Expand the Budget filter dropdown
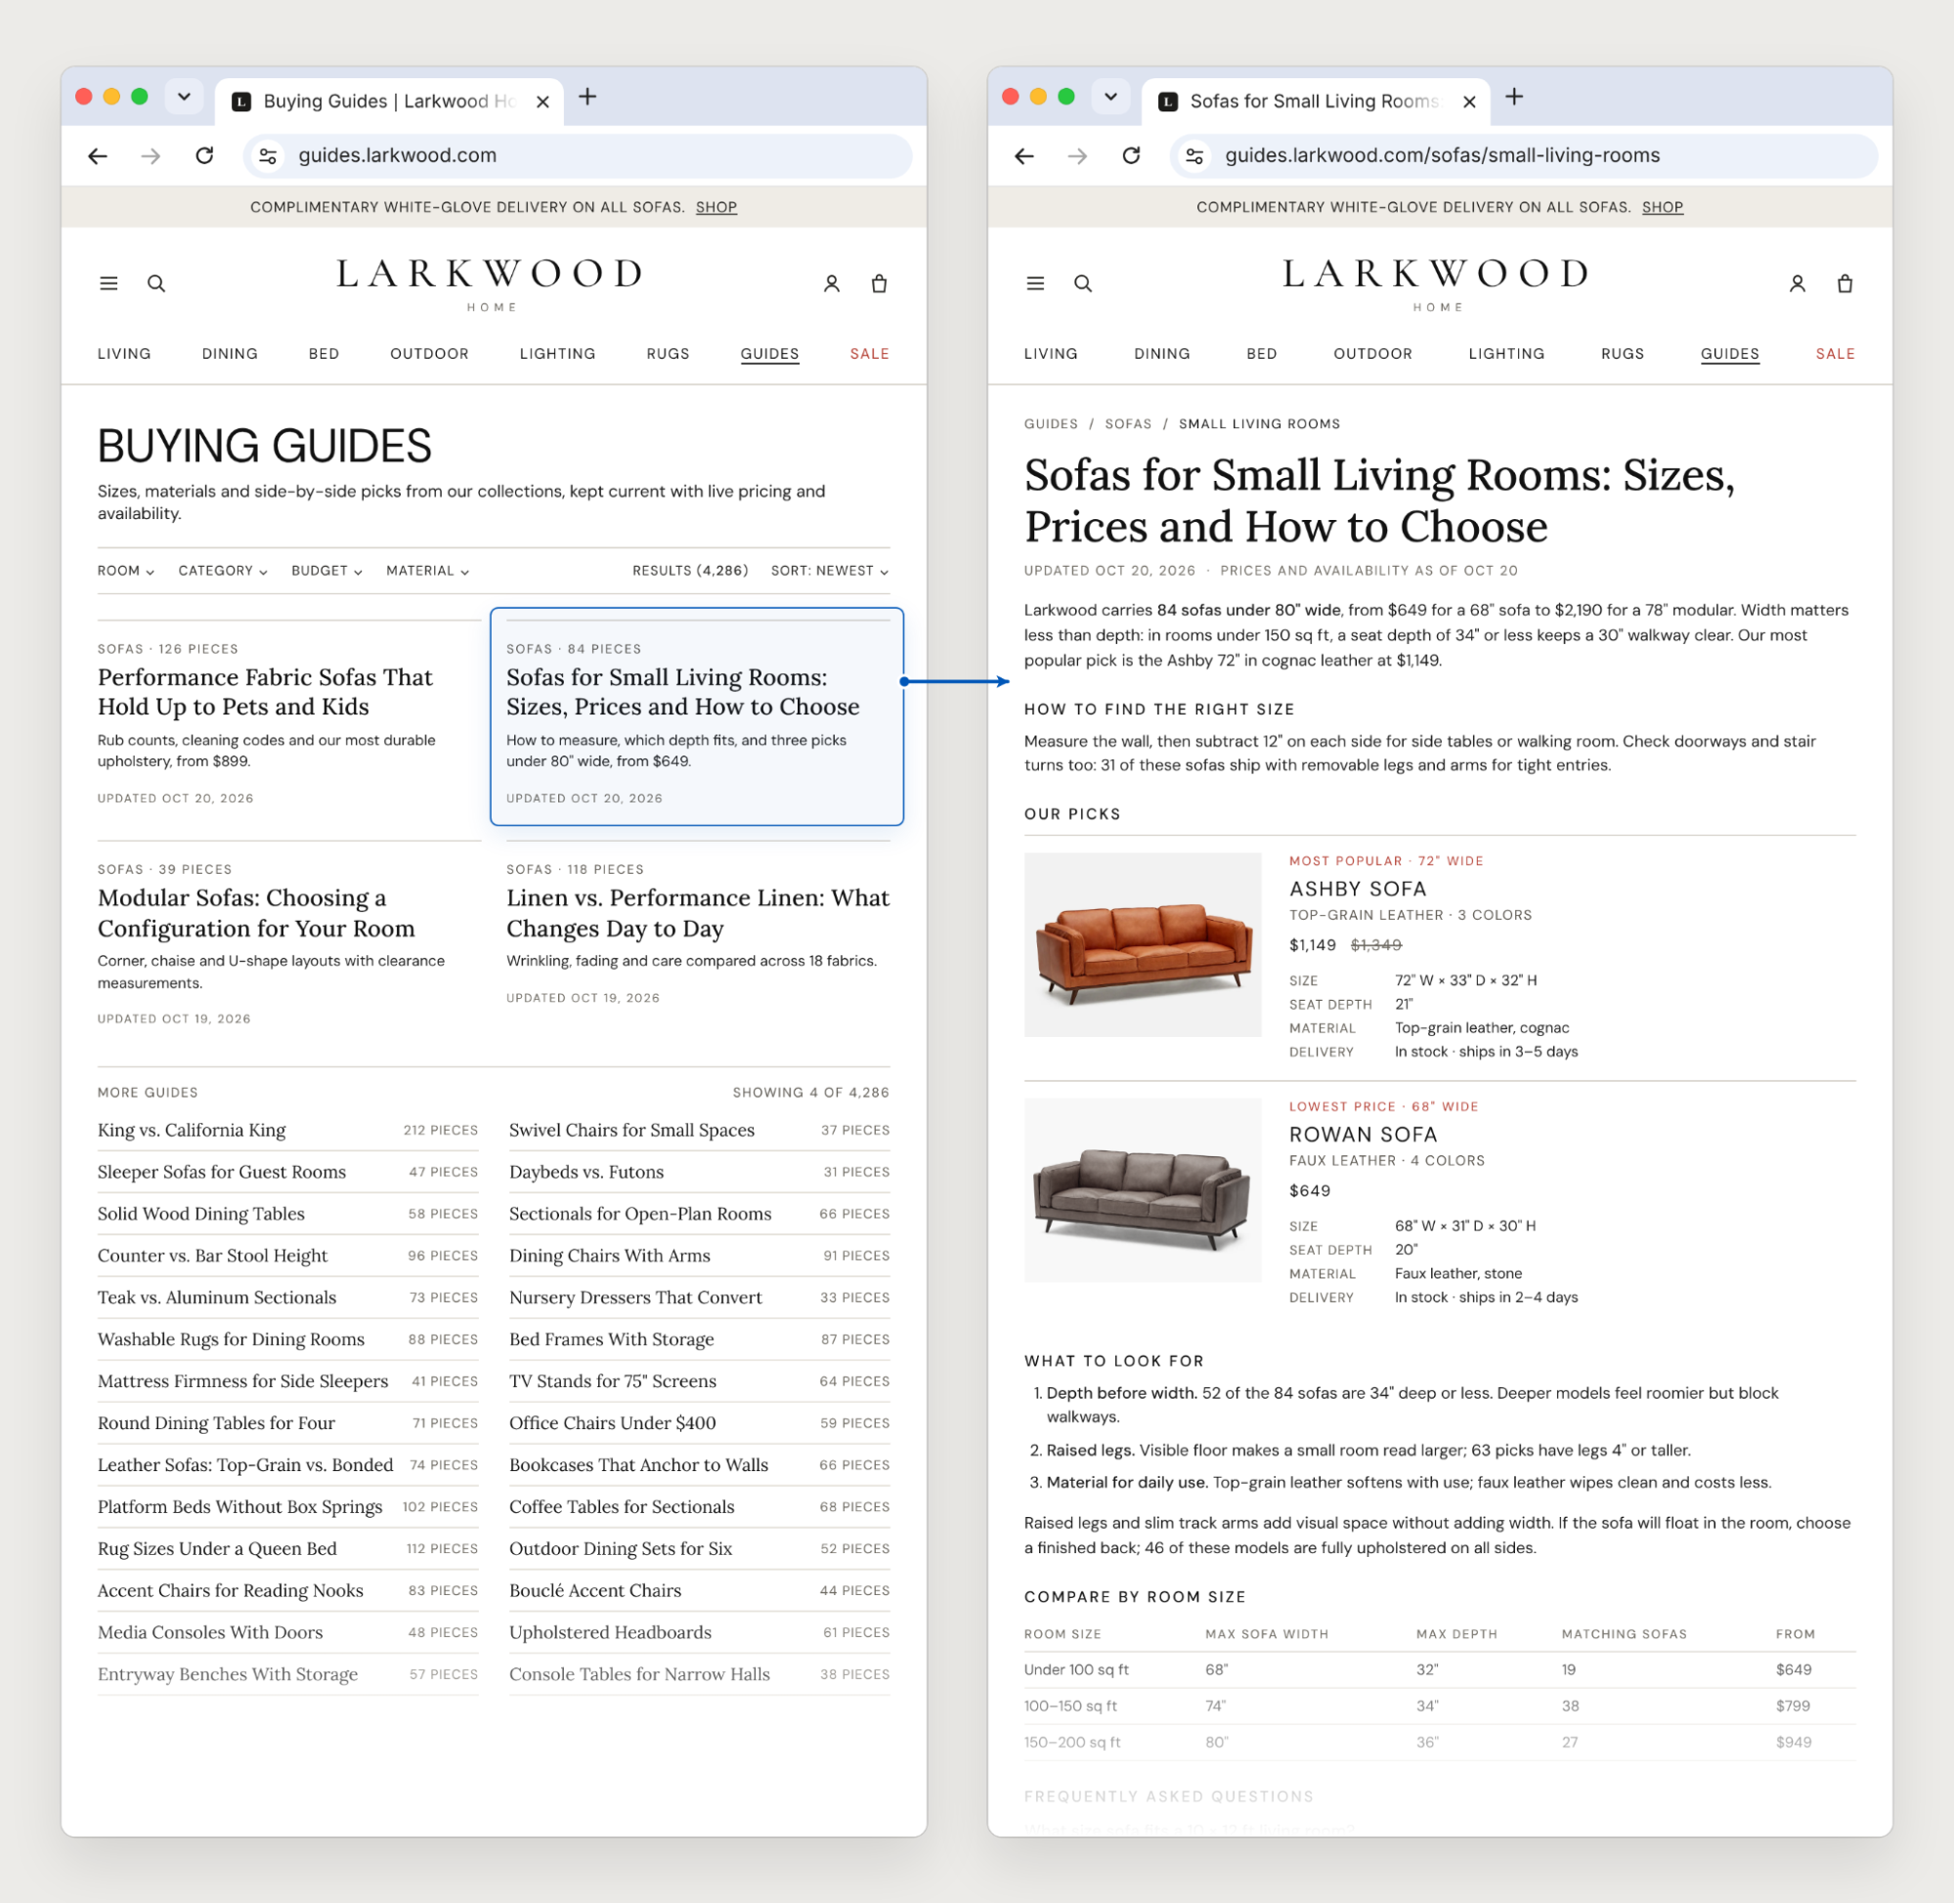1954x1904 pixels. pyautogui.click(x=327, y=571)
